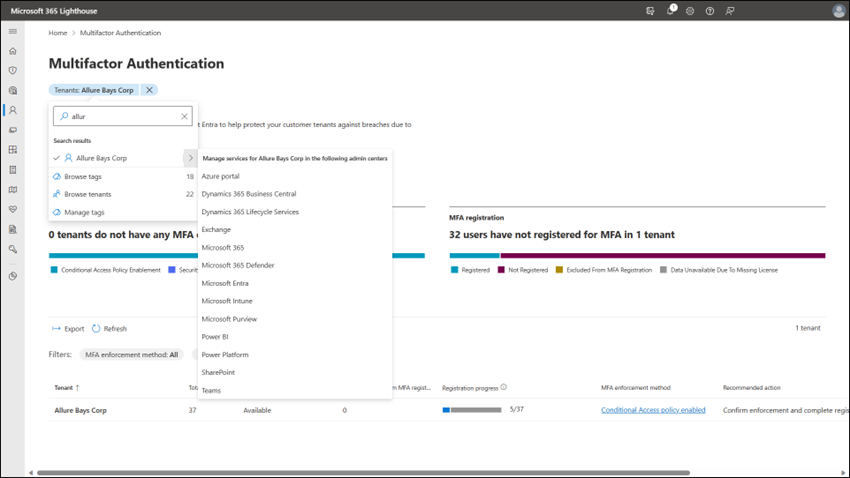Refresh the MFA tenant list
This screenshot has width=850, height=478.
[x=109, y=329]
